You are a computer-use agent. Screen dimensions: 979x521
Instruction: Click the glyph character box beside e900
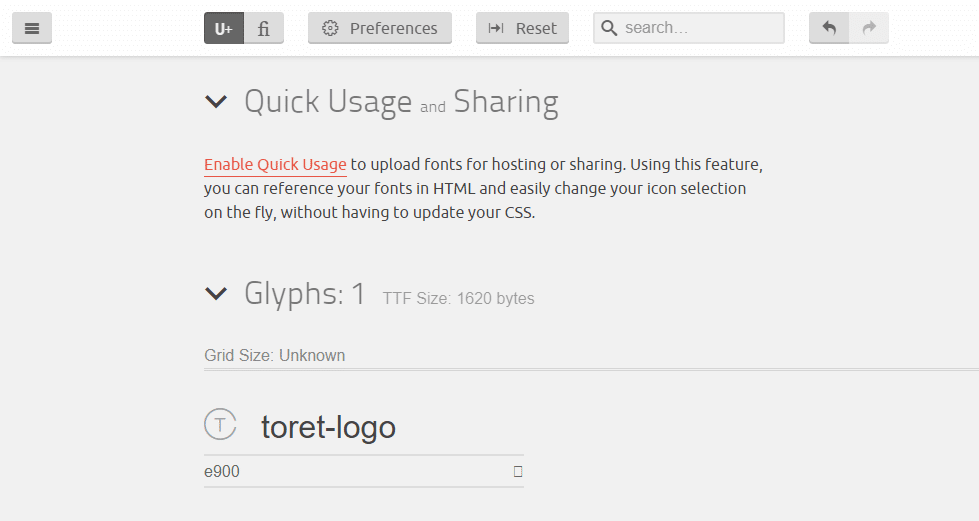coord(518,472)
